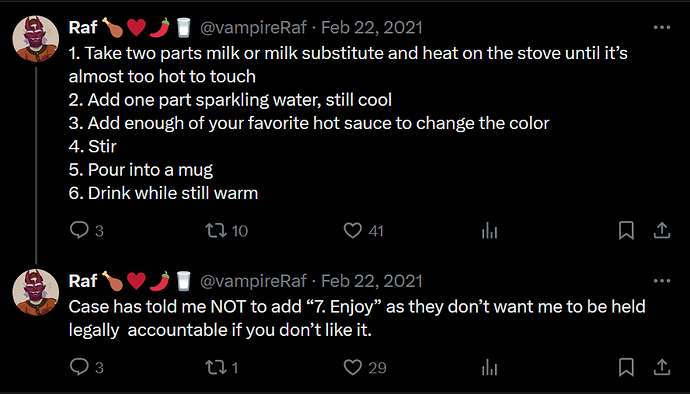
Task: Open the more options menu on first tweet
Action: click(x=662, y=27)
